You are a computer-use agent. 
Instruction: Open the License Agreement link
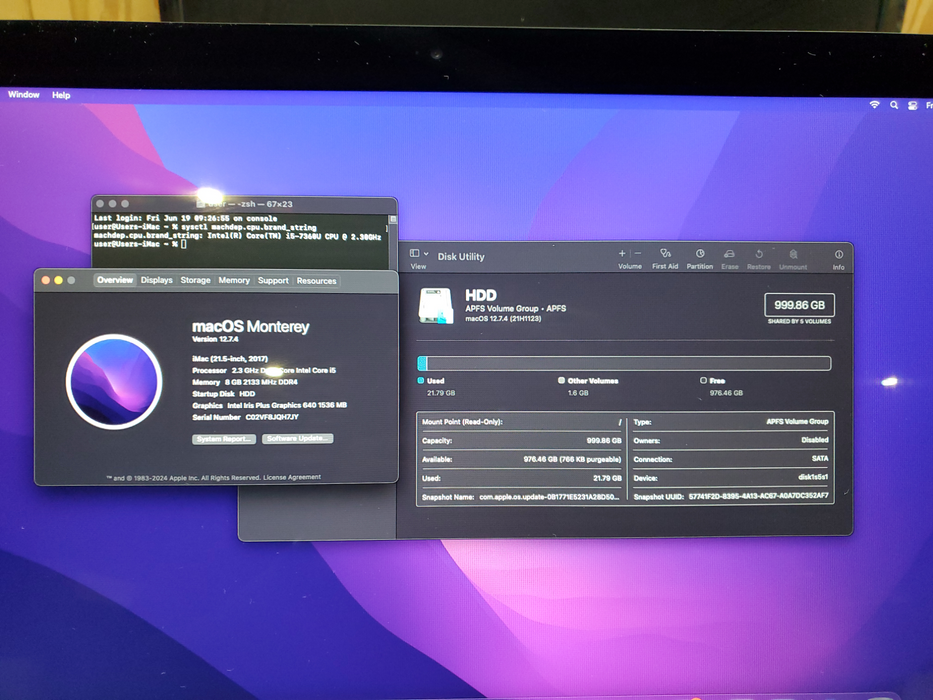click(292, 477)
